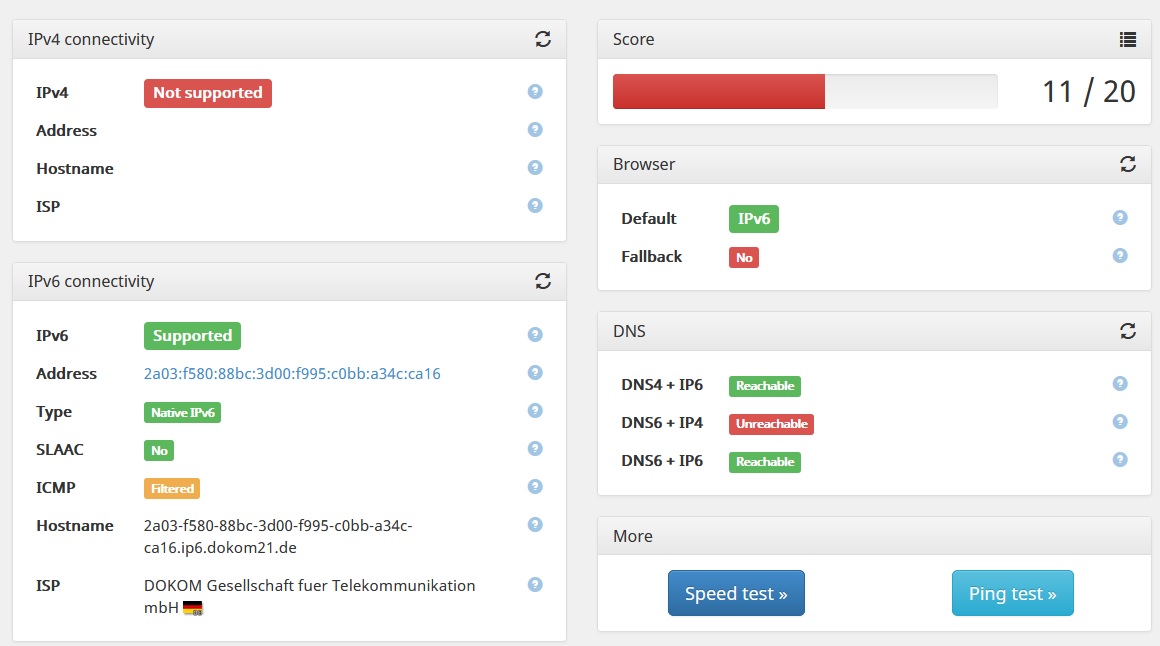Open help for the IPv4 Address row
Image resolution: width=1160 pixels, height=646 pixels.
click(535, 129)
